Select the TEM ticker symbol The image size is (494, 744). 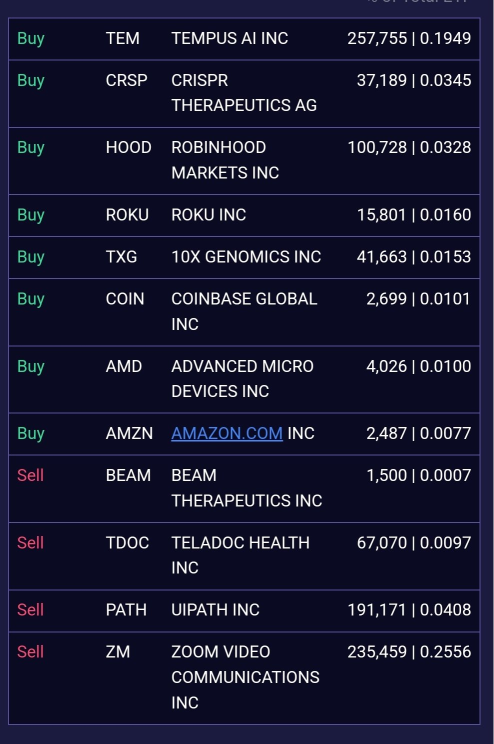pyautogui.click(x=122, y=38)
